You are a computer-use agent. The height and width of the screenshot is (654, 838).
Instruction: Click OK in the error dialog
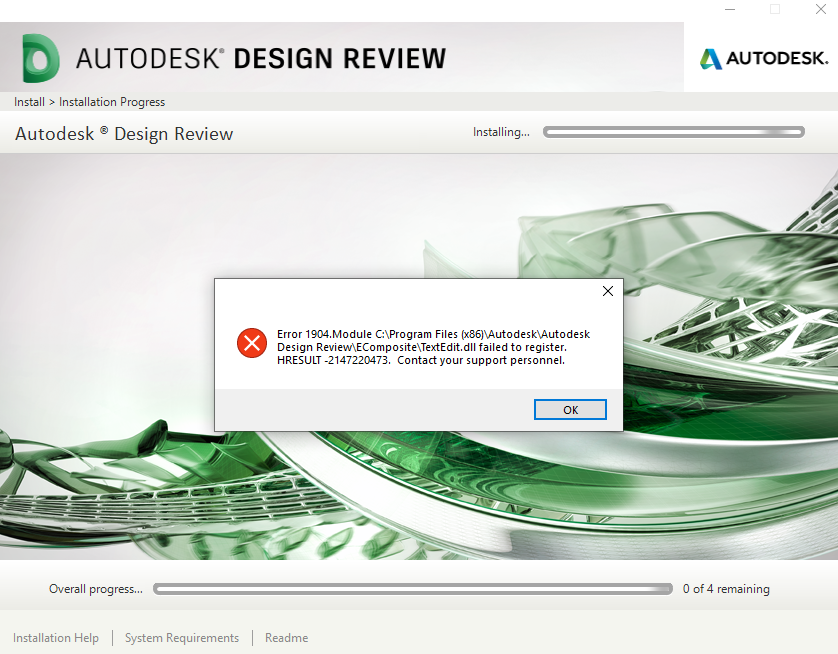(570, 410)
